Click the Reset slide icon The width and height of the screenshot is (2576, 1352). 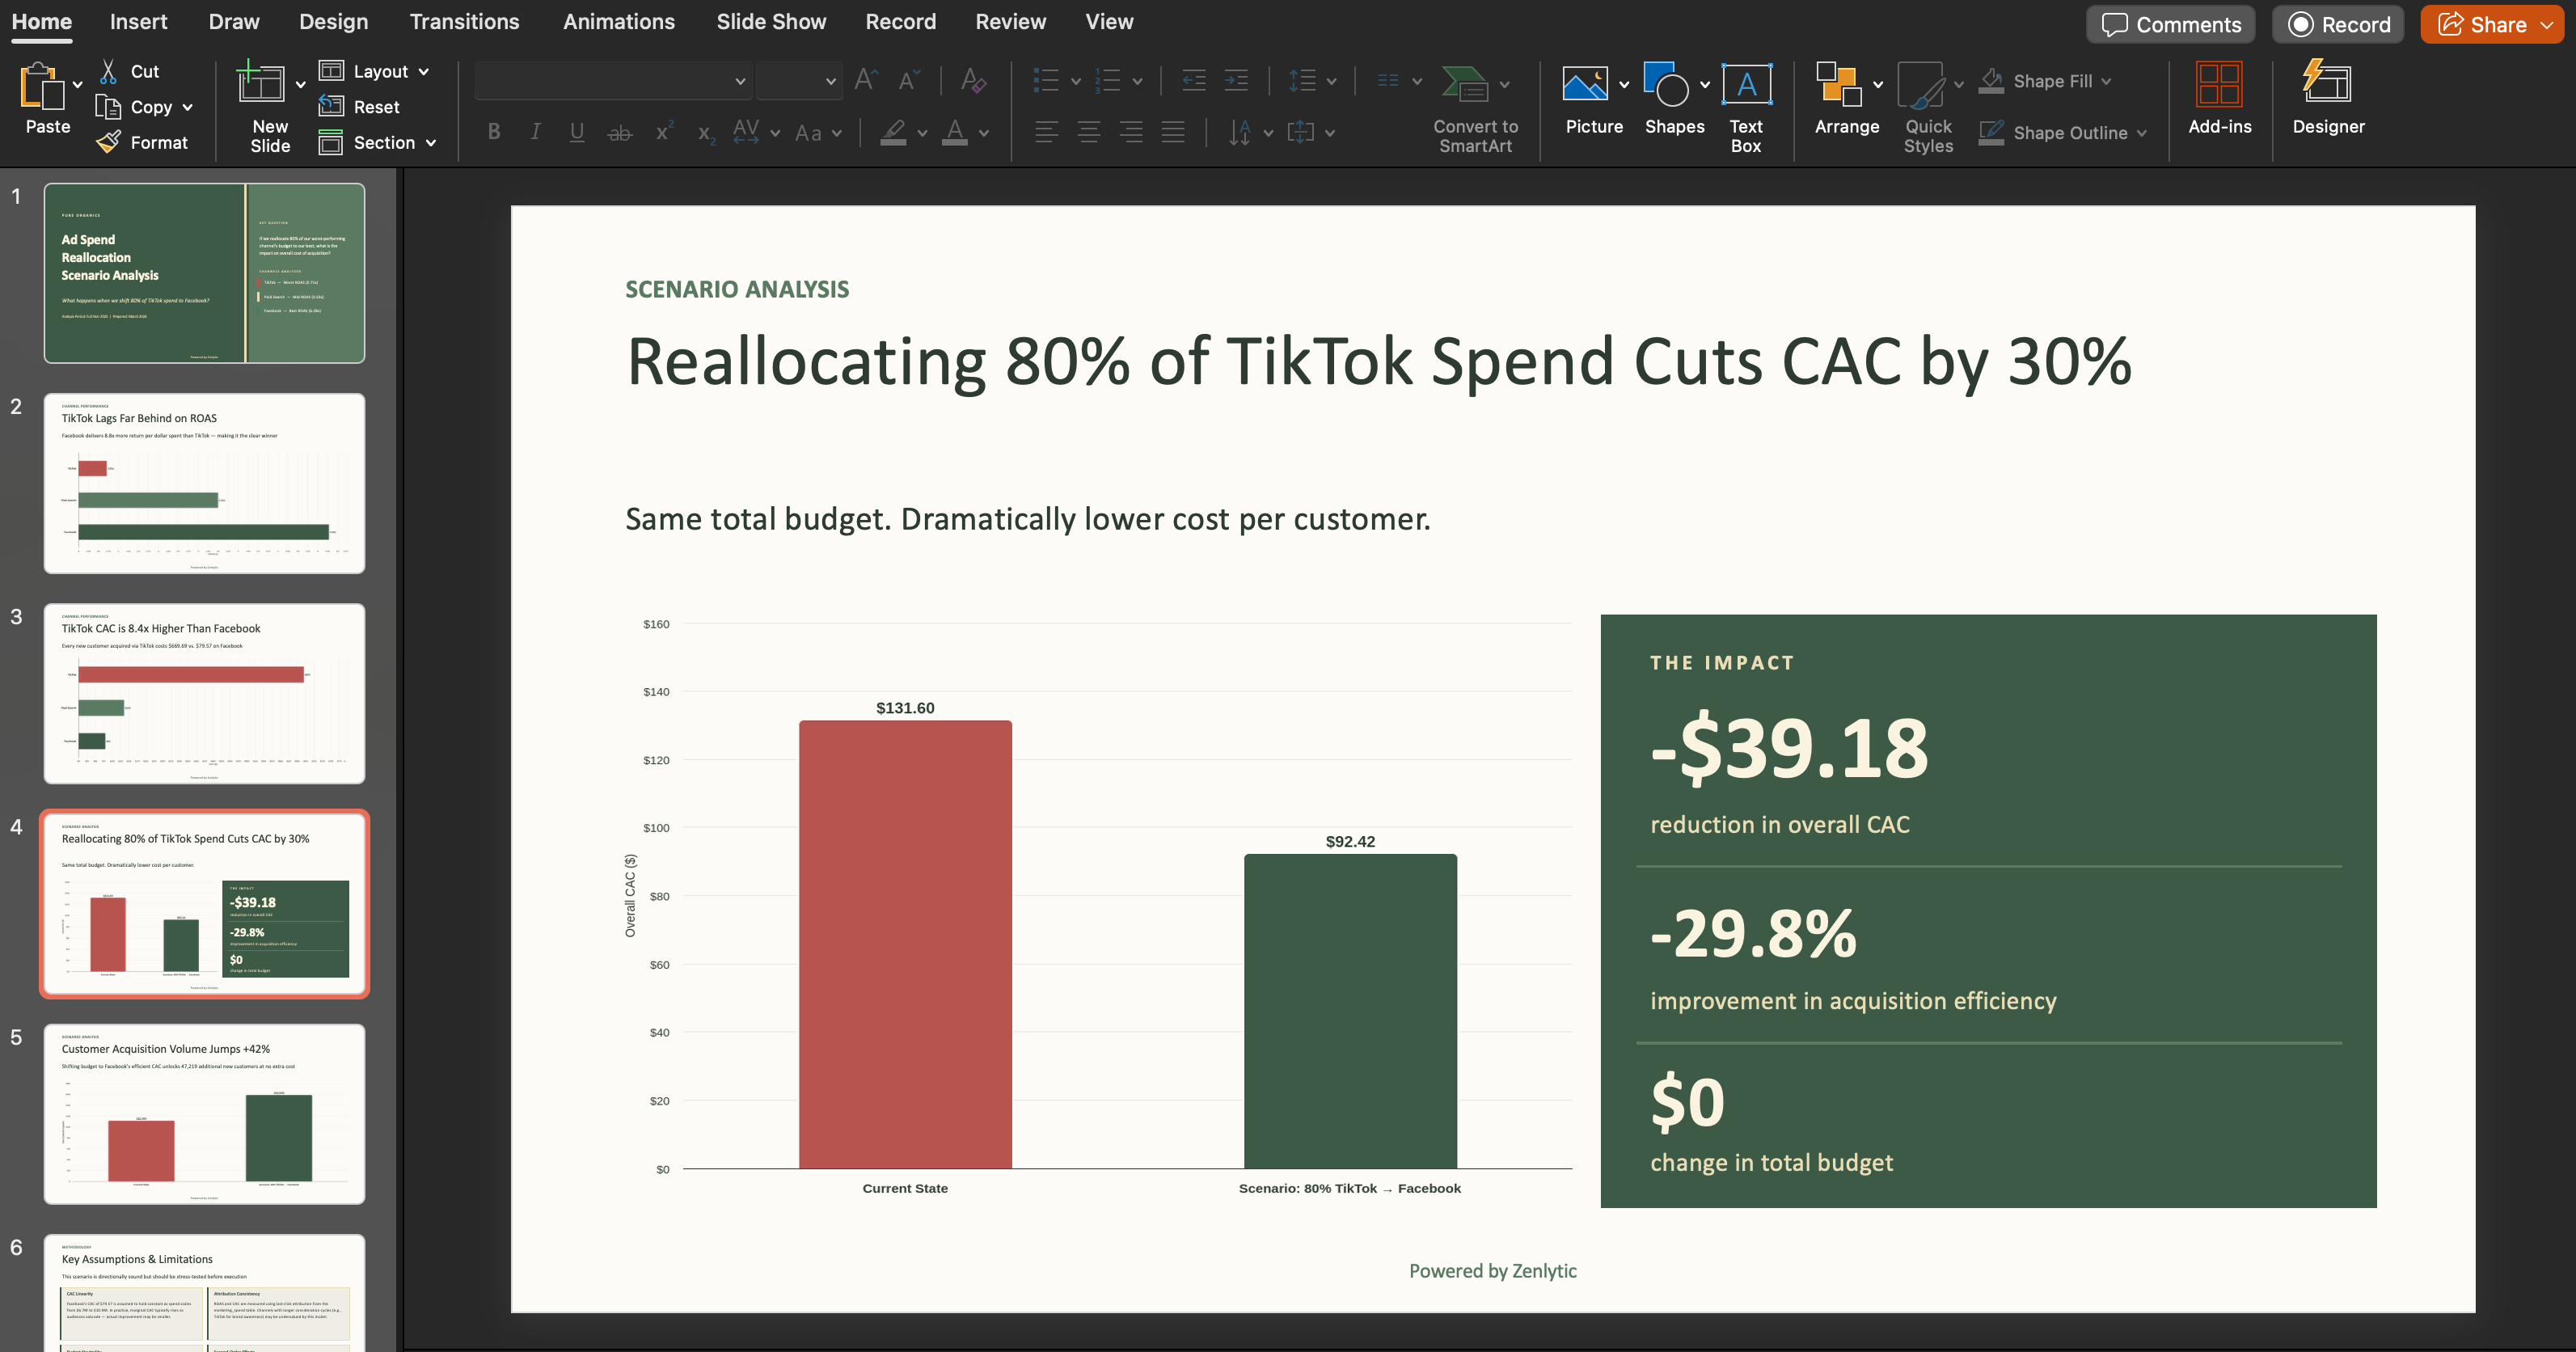coord(331,106)
